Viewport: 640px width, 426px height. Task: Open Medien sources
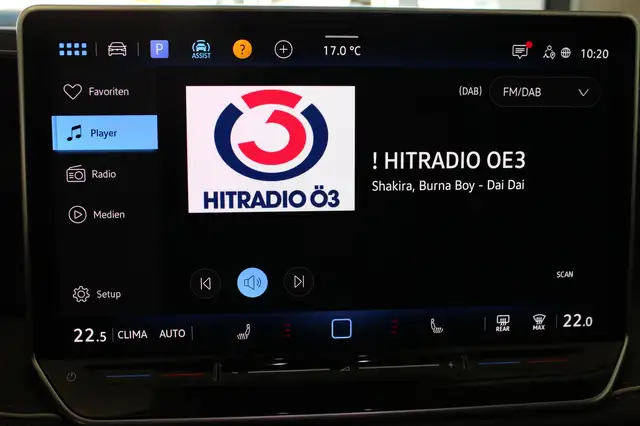(x=97, y=214)
